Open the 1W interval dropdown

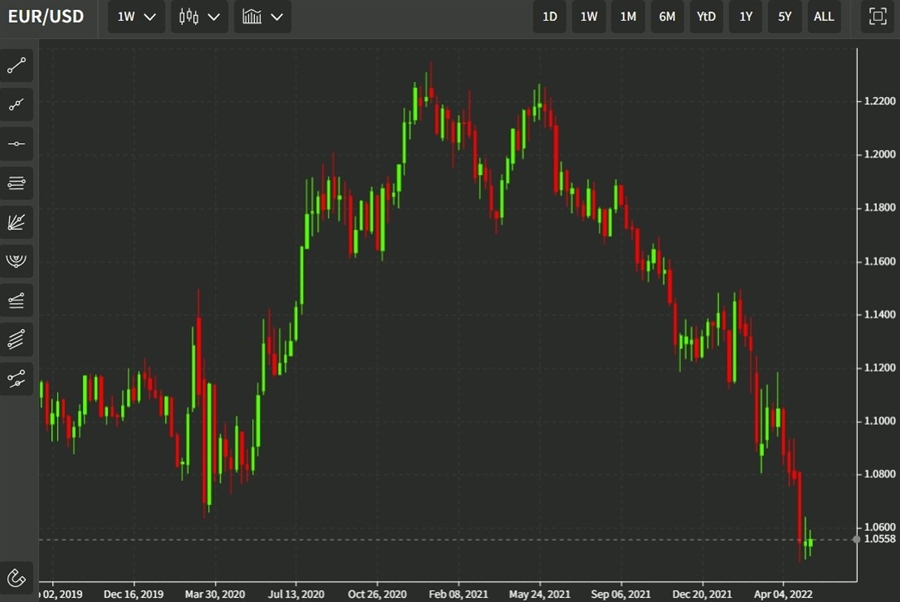coord(135,16)
